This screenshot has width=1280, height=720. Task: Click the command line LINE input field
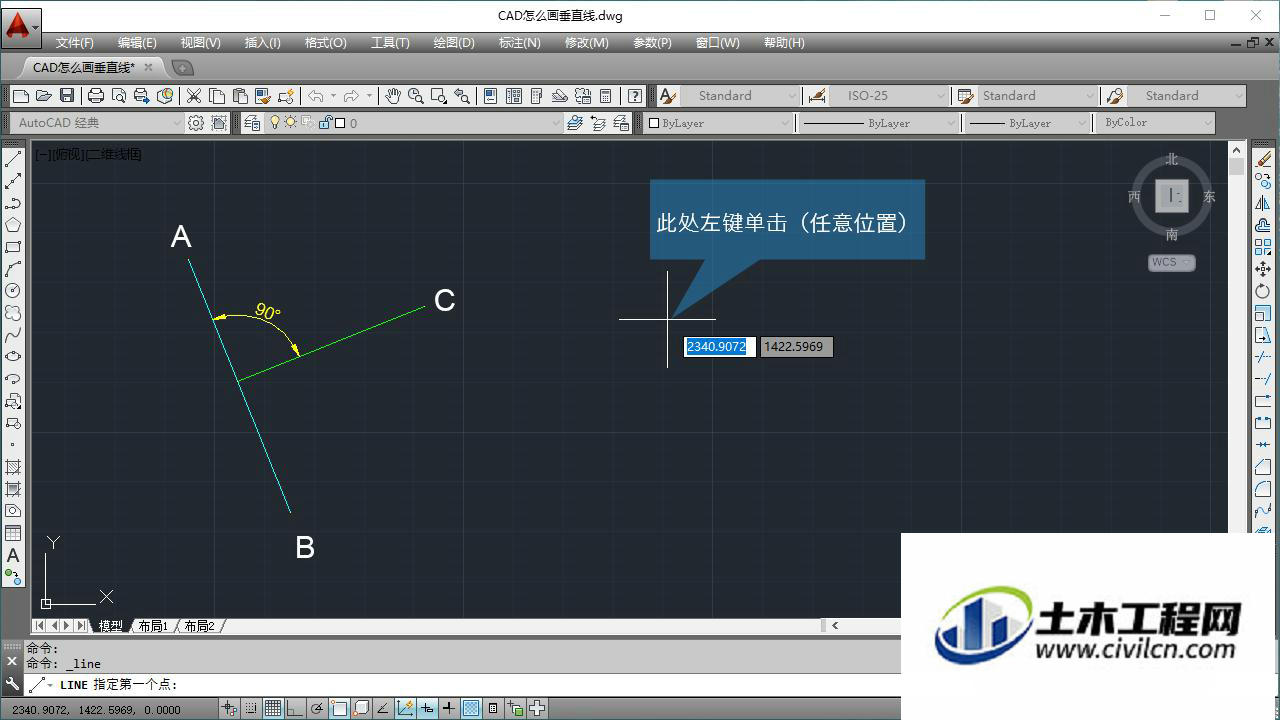[460, 685]
